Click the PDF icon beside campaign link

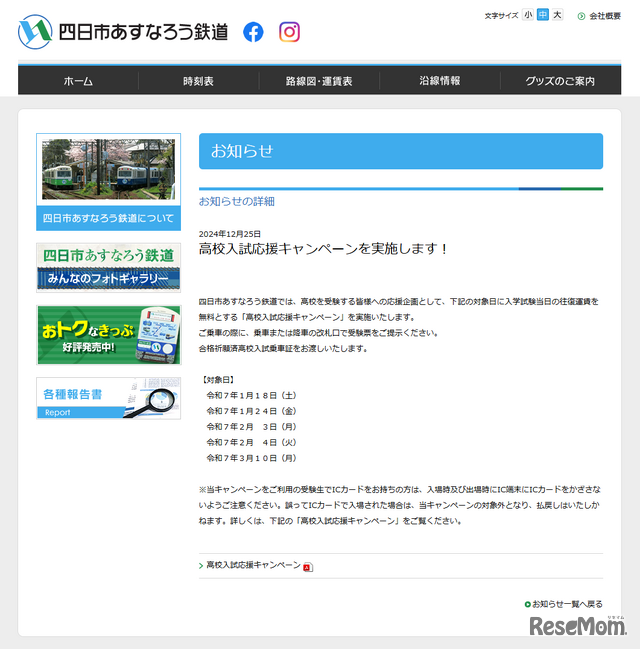click(308, 567)
